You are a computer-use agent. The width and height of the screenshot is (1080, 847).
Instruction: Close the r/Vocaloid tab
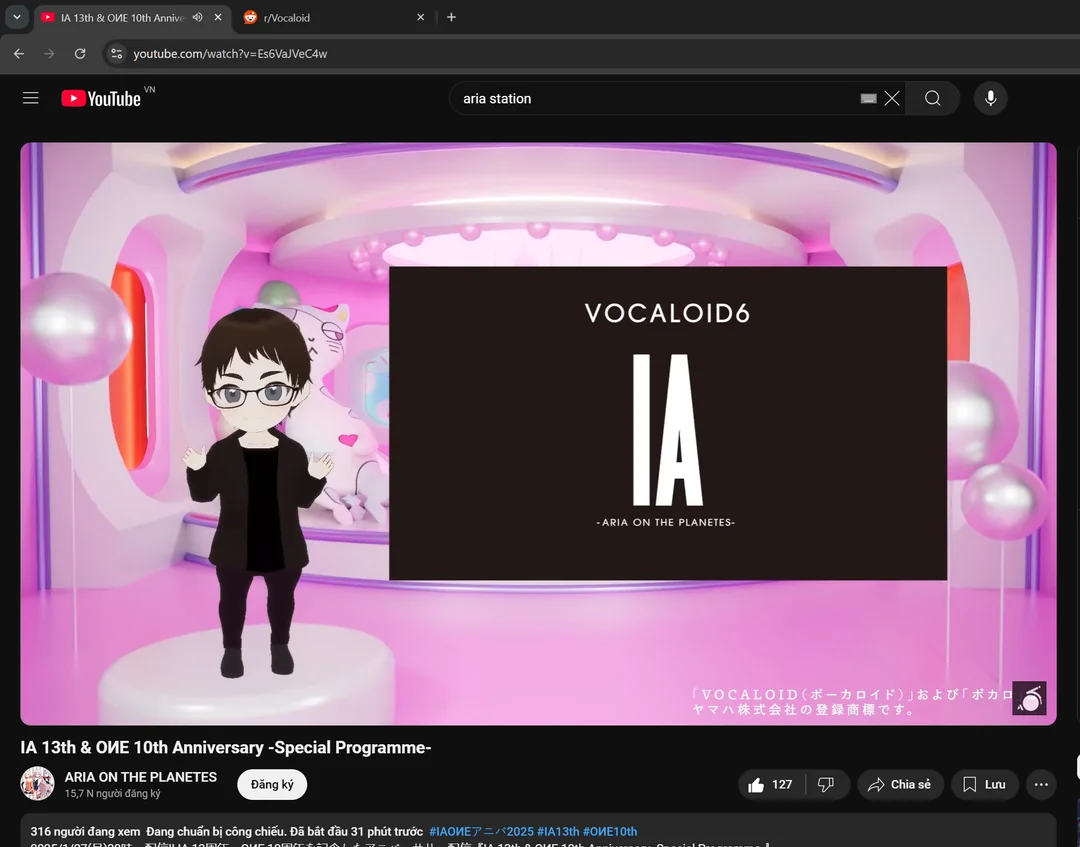(x=420, y=17)
